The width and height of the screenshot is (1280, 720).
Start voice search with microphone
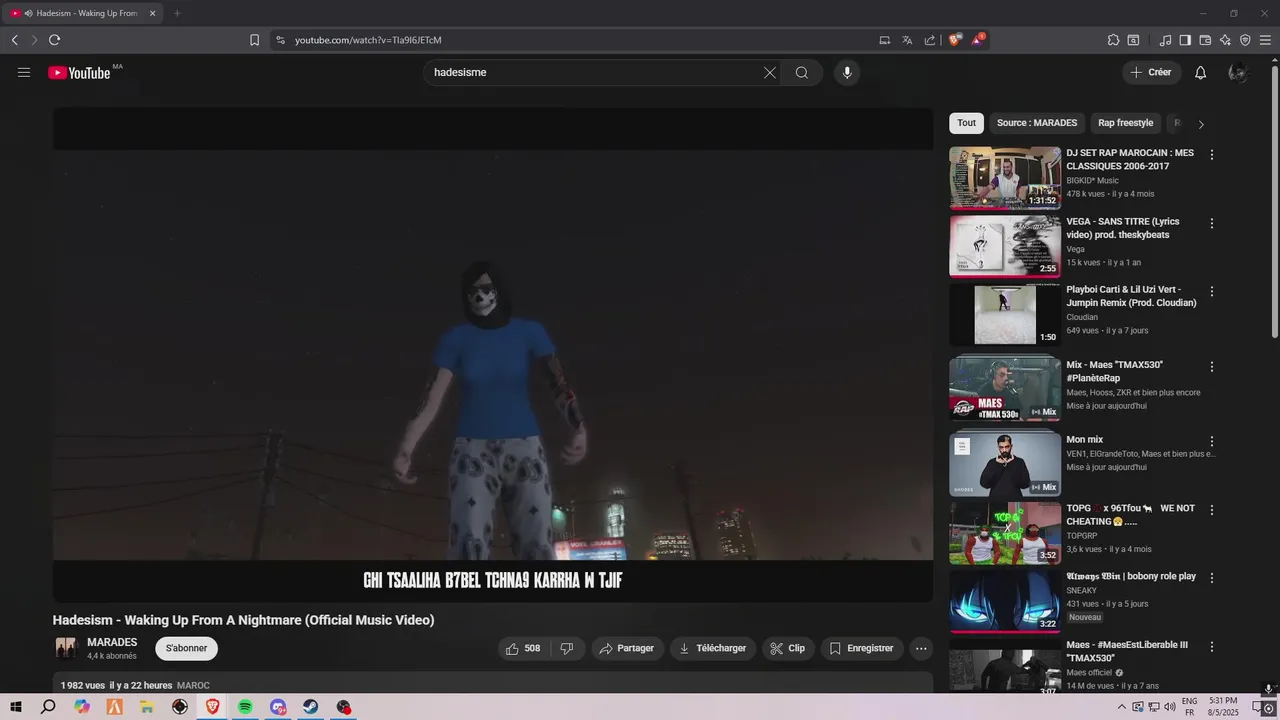pos(847,72)
